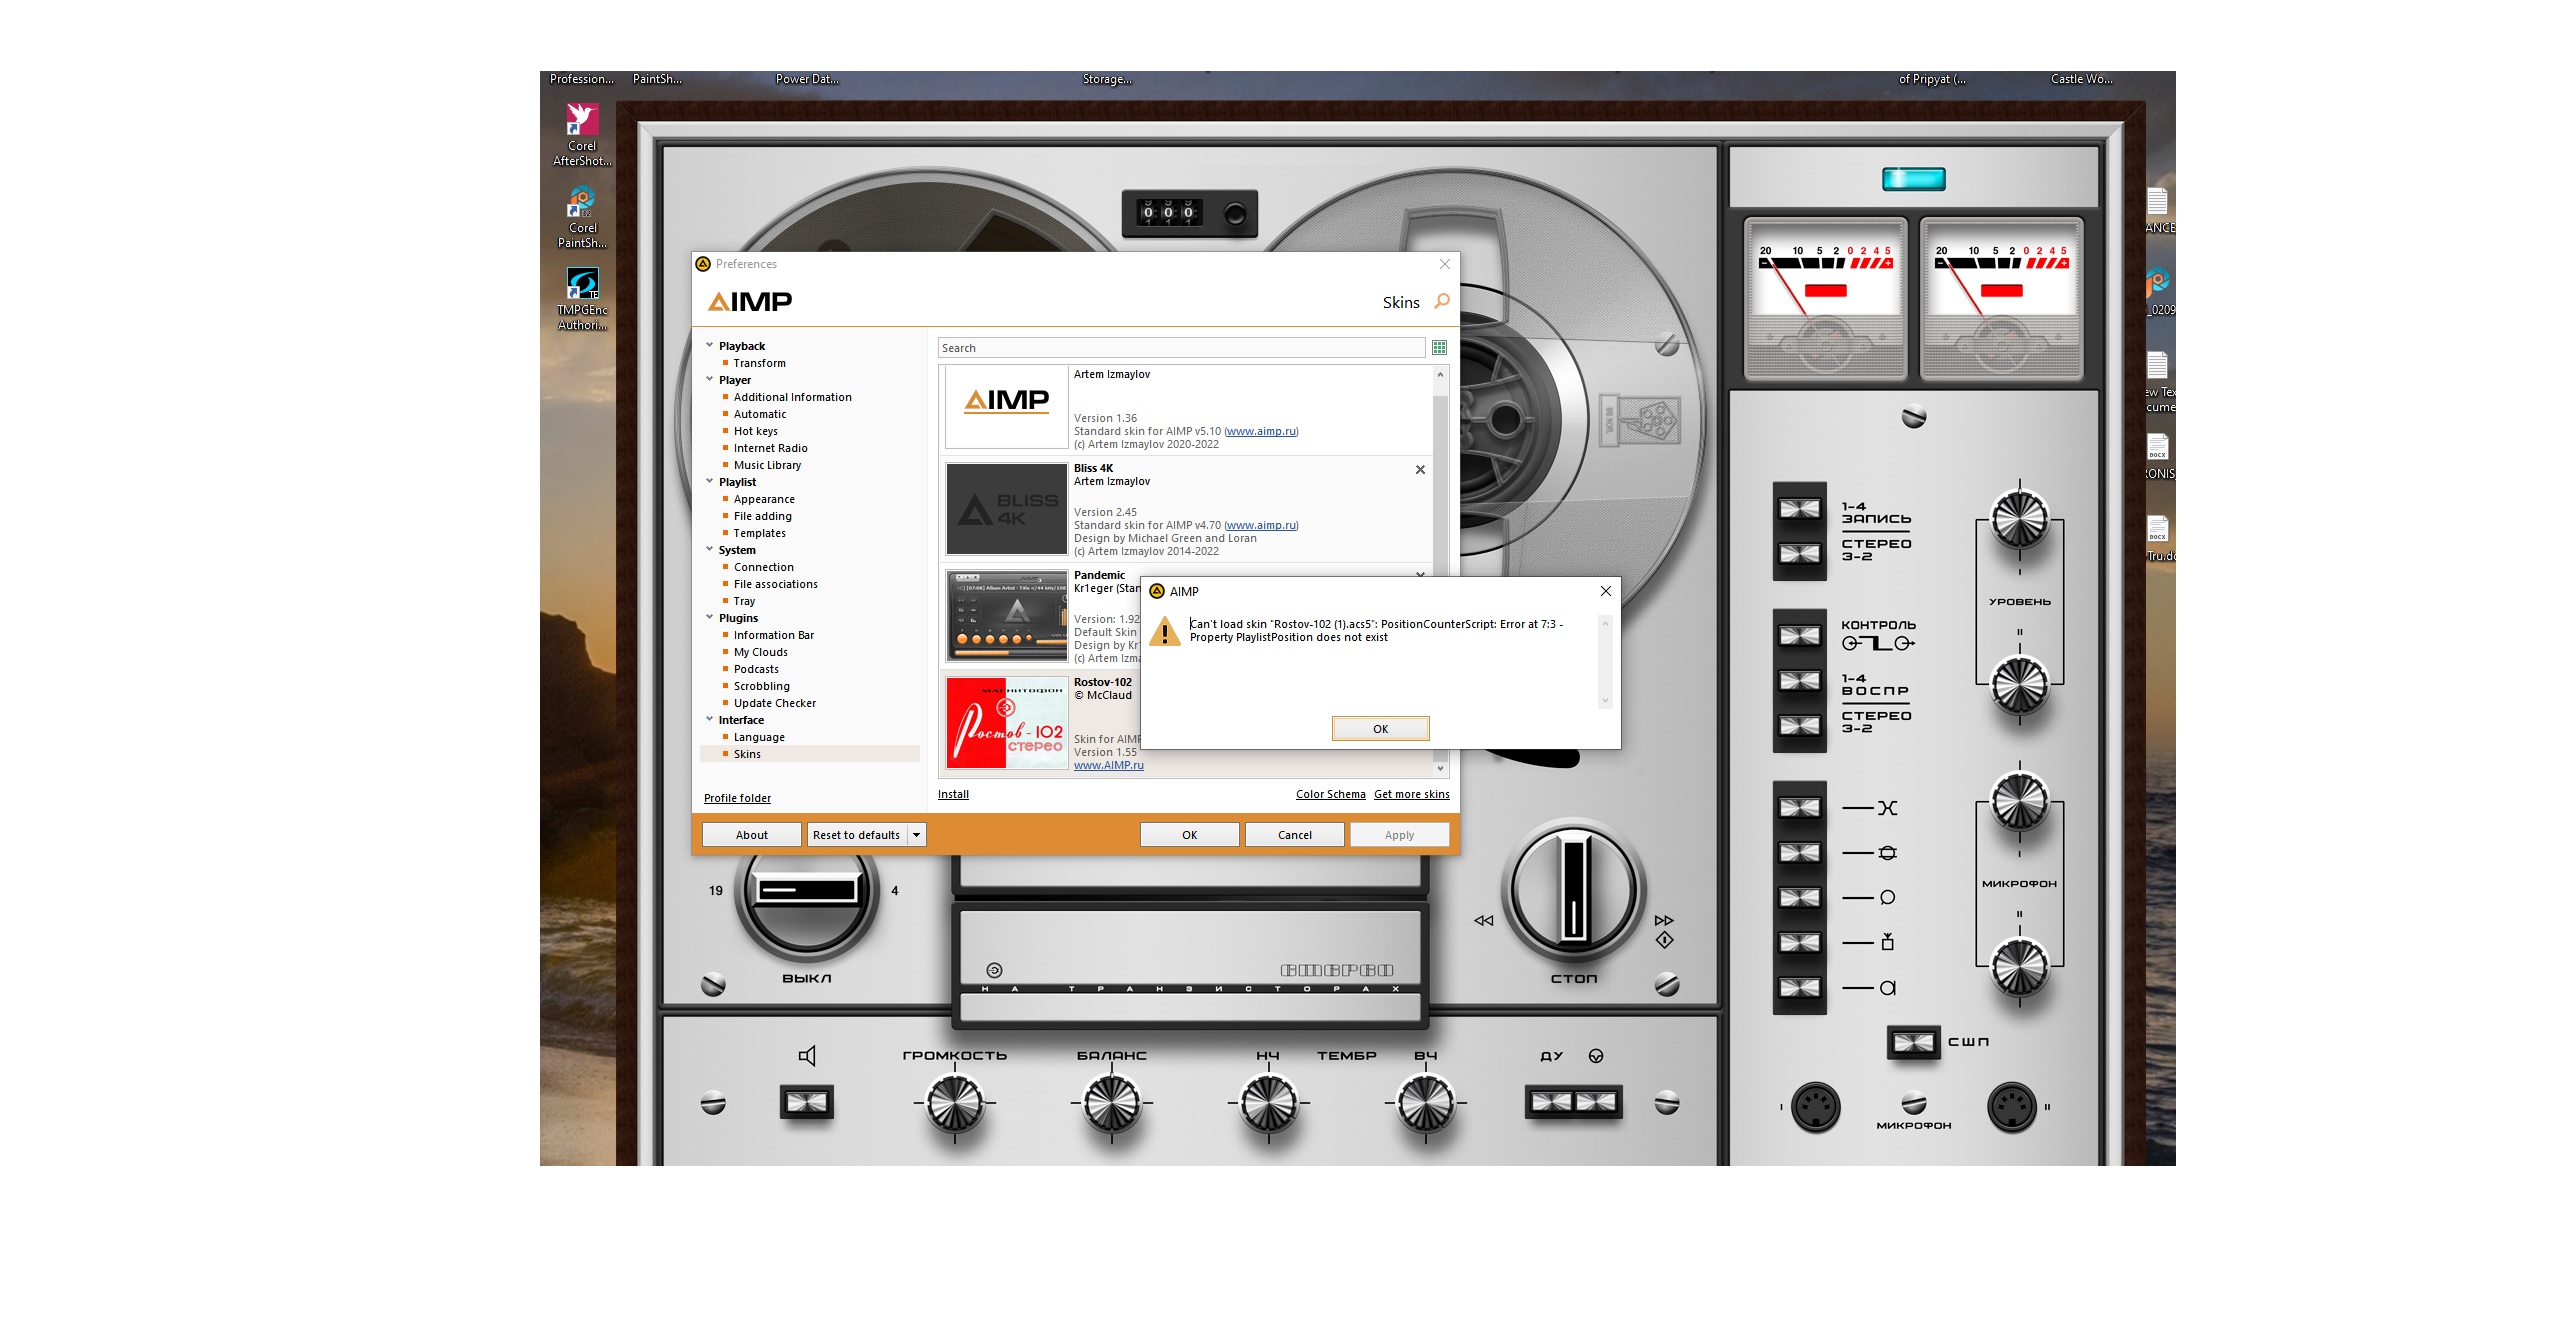Toggle the skin list grid view icon

pyautogui.click(x=1439, y=348)
